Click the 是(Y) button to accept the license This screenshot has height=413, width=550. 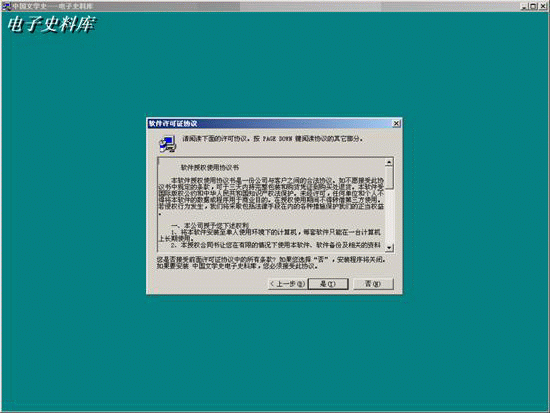pyautogui.click(x=328, y=284)
